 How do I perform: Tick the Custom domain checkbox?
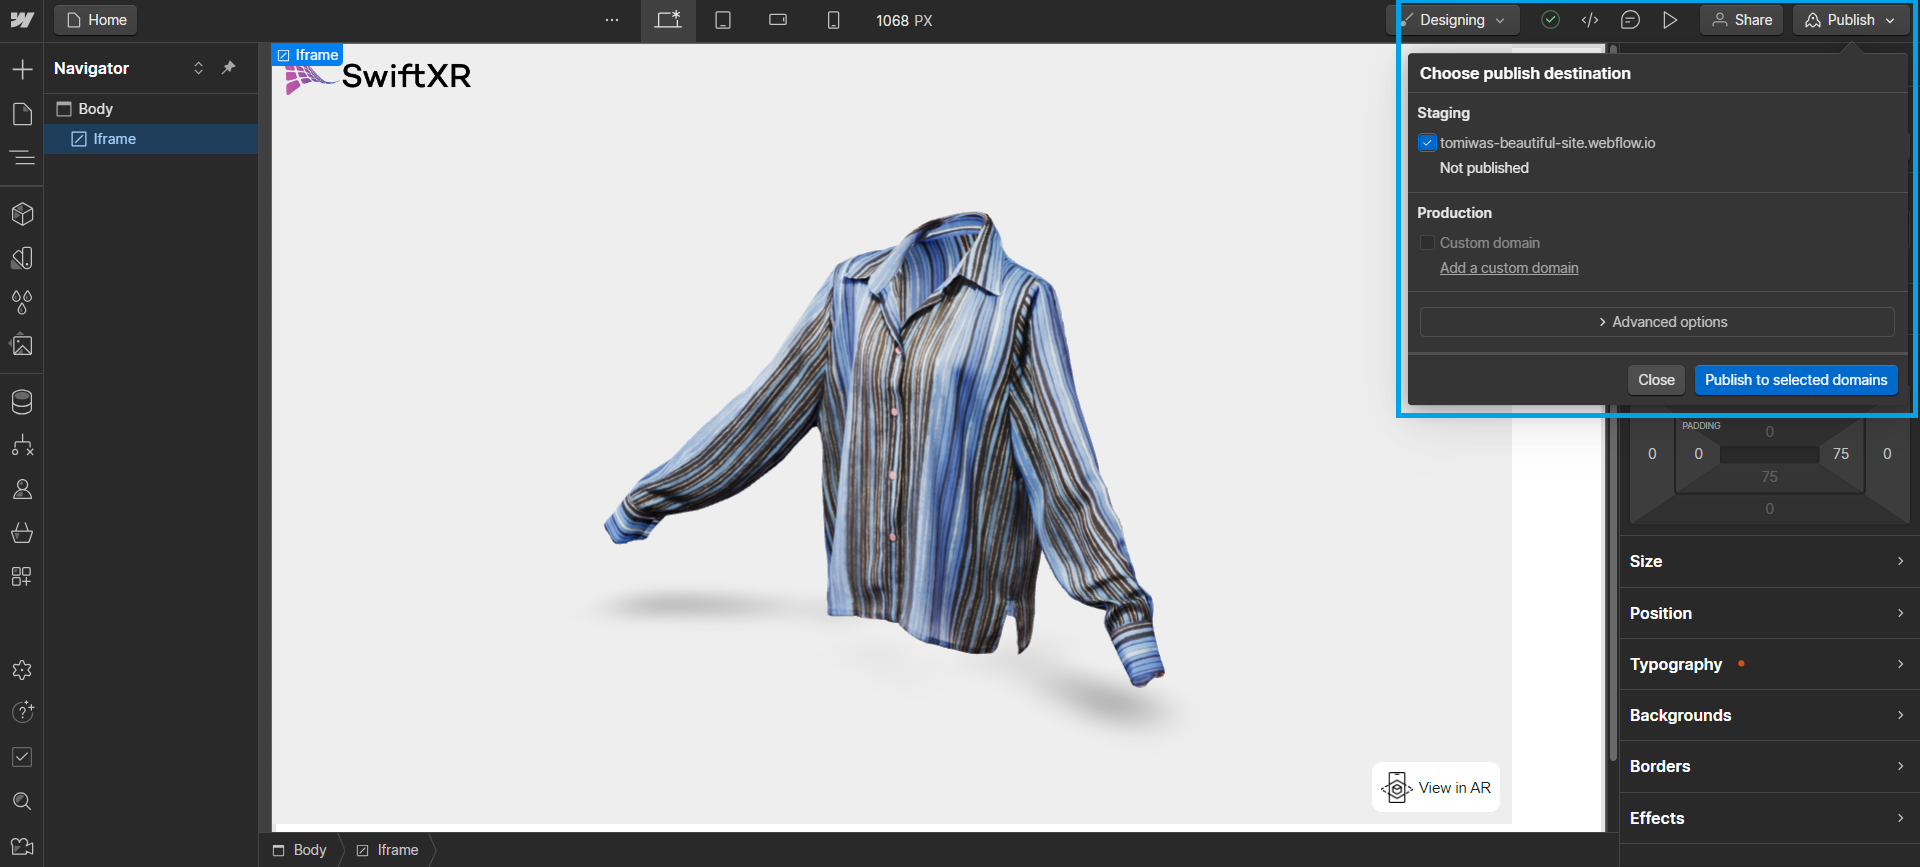pyautogui.click(x=1427, y=243)
